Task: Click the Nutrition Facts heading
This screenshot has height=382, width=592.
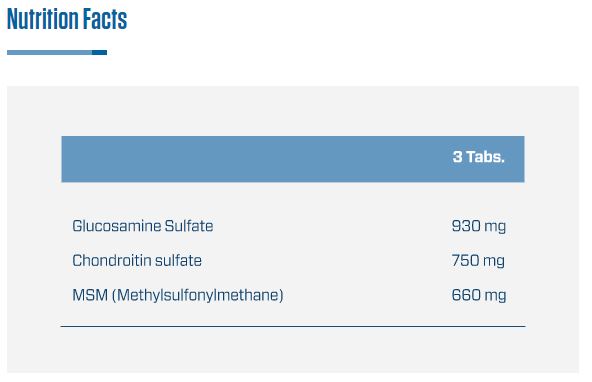Action: tap(67, 19)
